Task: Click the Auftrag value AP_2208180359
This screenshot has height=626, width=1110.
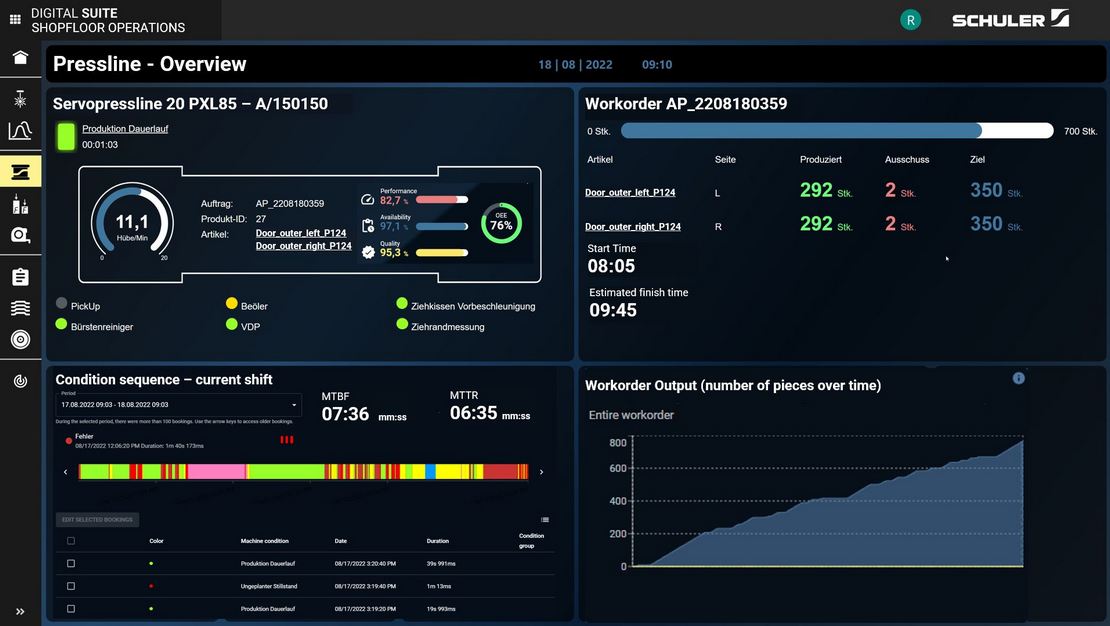Action: pyautogui.click(x=290, y=203)
